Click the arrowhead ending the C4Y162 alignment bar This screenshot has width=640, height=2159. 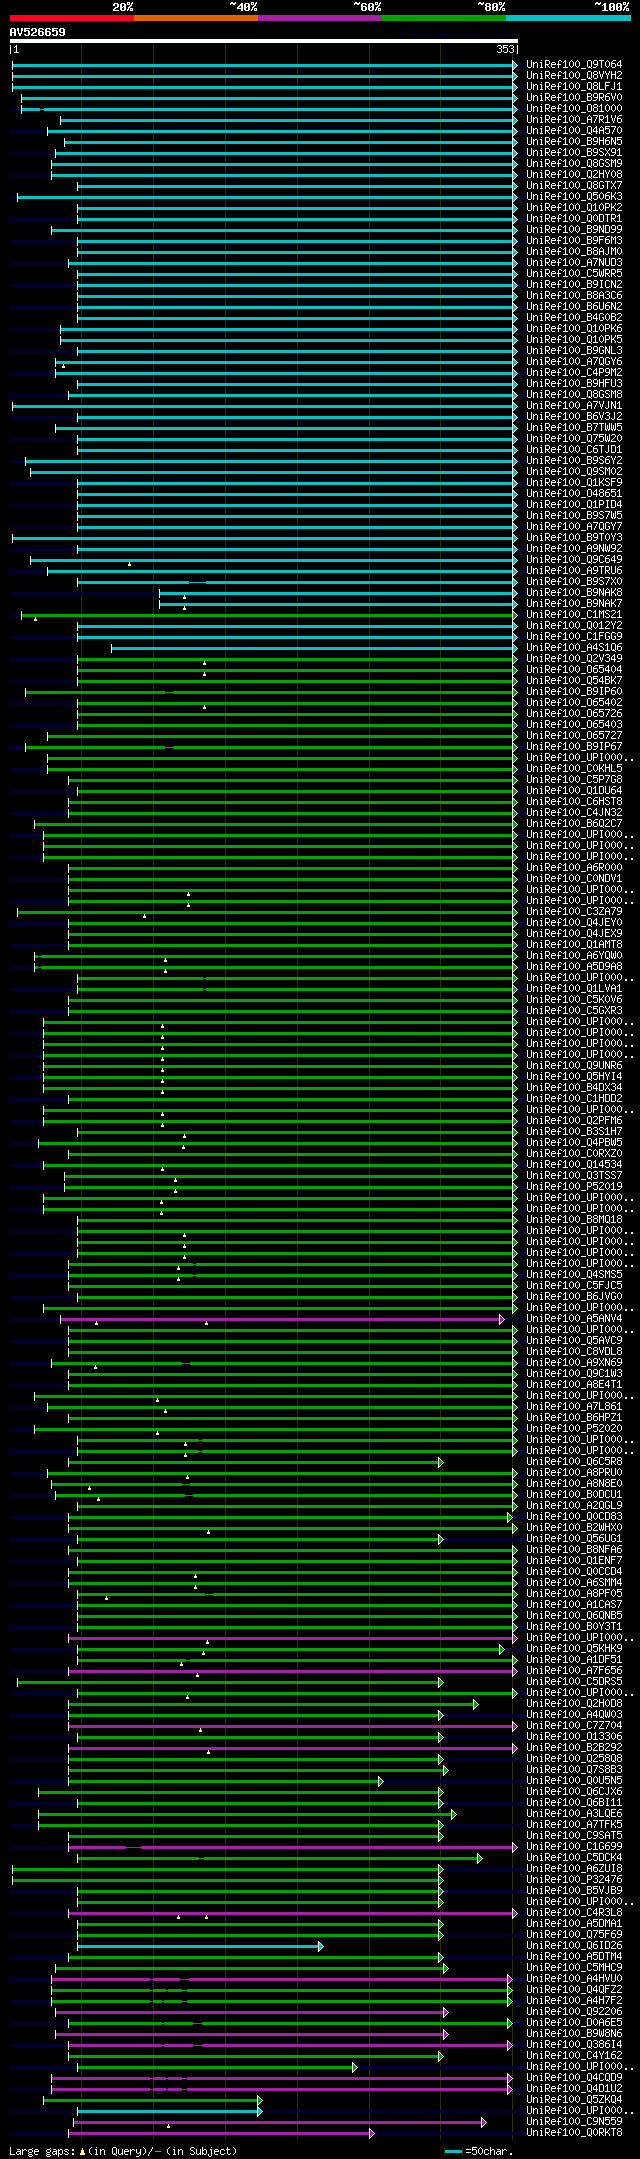tap(440, 2056)
